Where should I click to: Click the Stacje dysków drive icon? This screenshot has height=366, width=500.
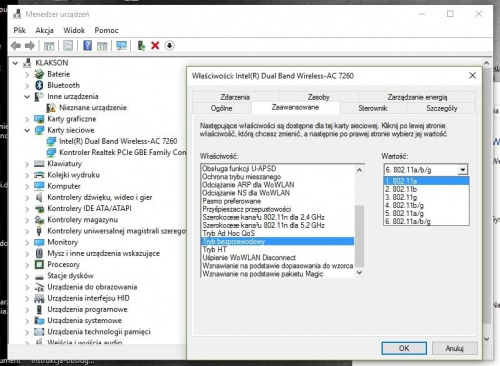[39, 276]
